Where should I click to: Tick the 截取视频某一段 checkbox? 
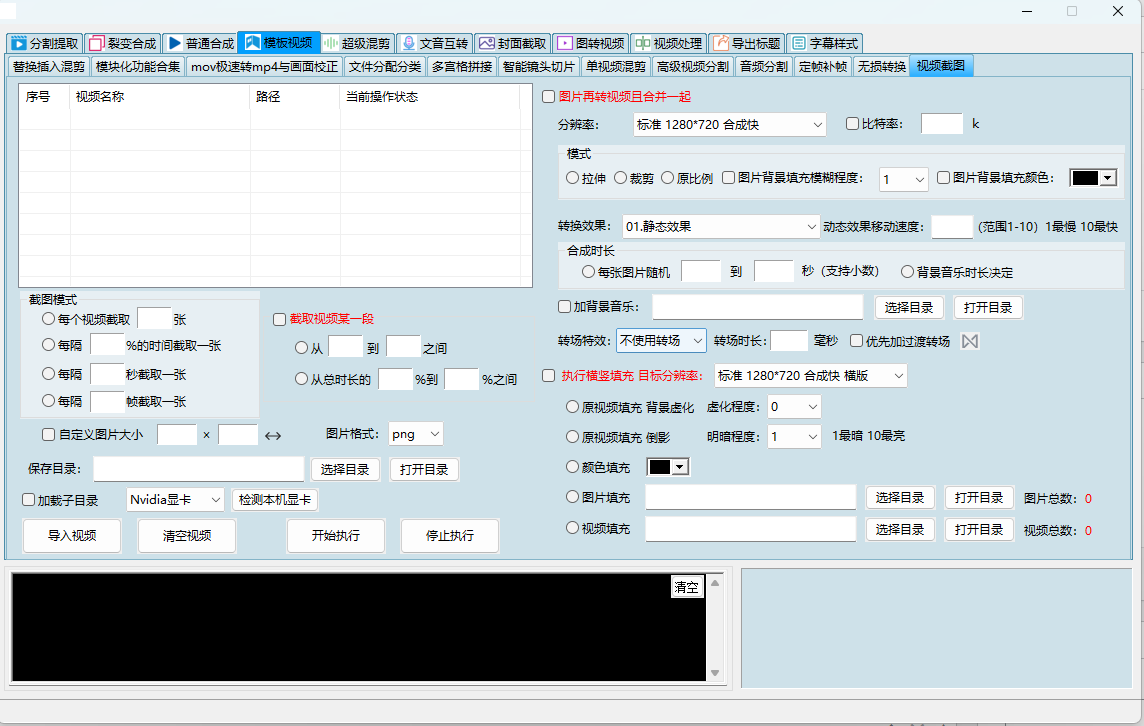point(280,319)
